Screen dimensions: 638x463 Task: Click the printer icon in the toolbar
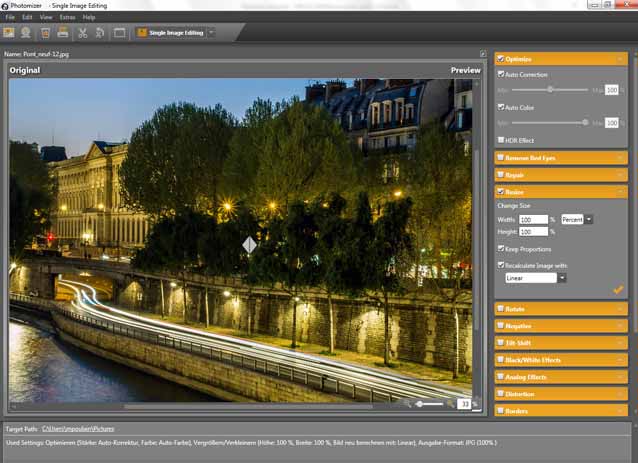coord(62,33)
